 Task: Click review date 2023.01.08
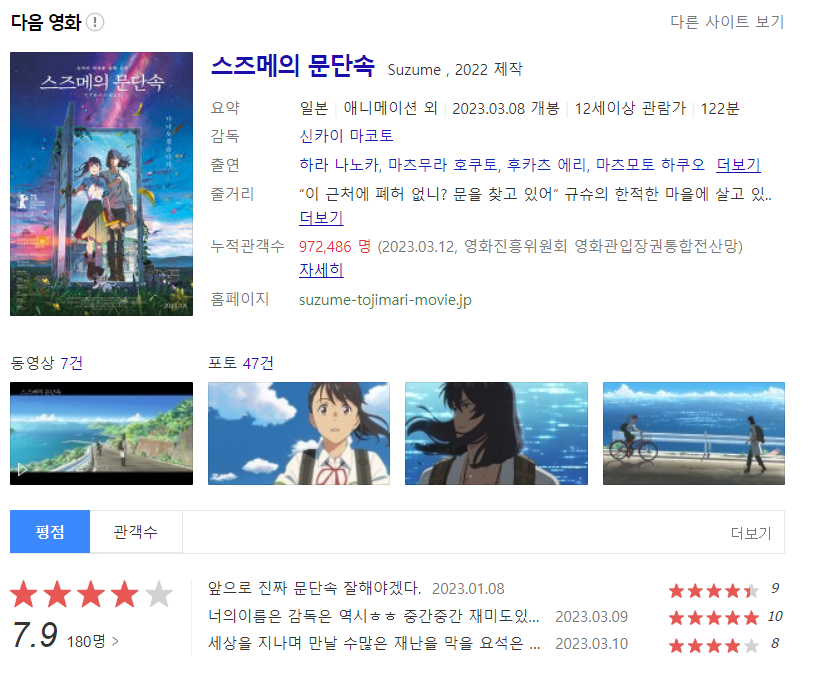(x=468, y=589)
